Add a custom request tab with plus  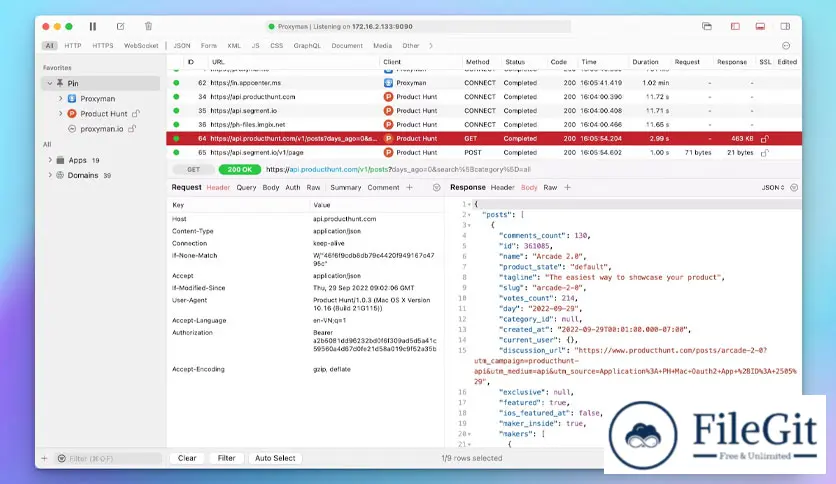tap(409, 188)
